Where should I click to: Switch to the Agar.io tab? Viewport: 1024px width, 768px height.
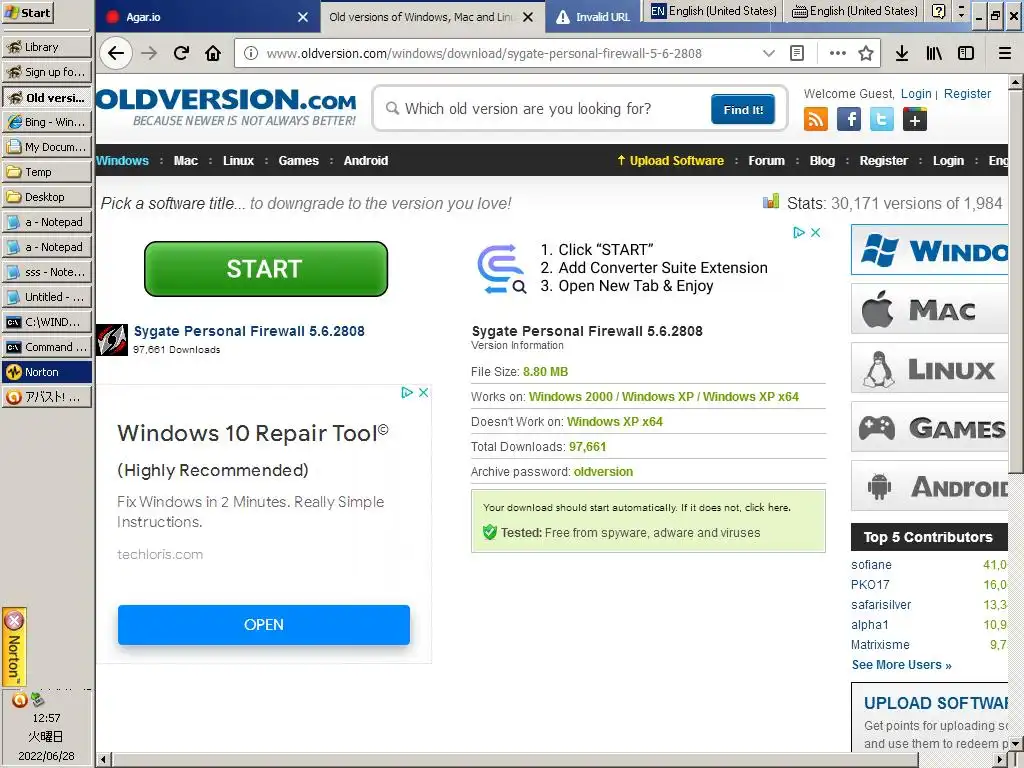[208, 17]
